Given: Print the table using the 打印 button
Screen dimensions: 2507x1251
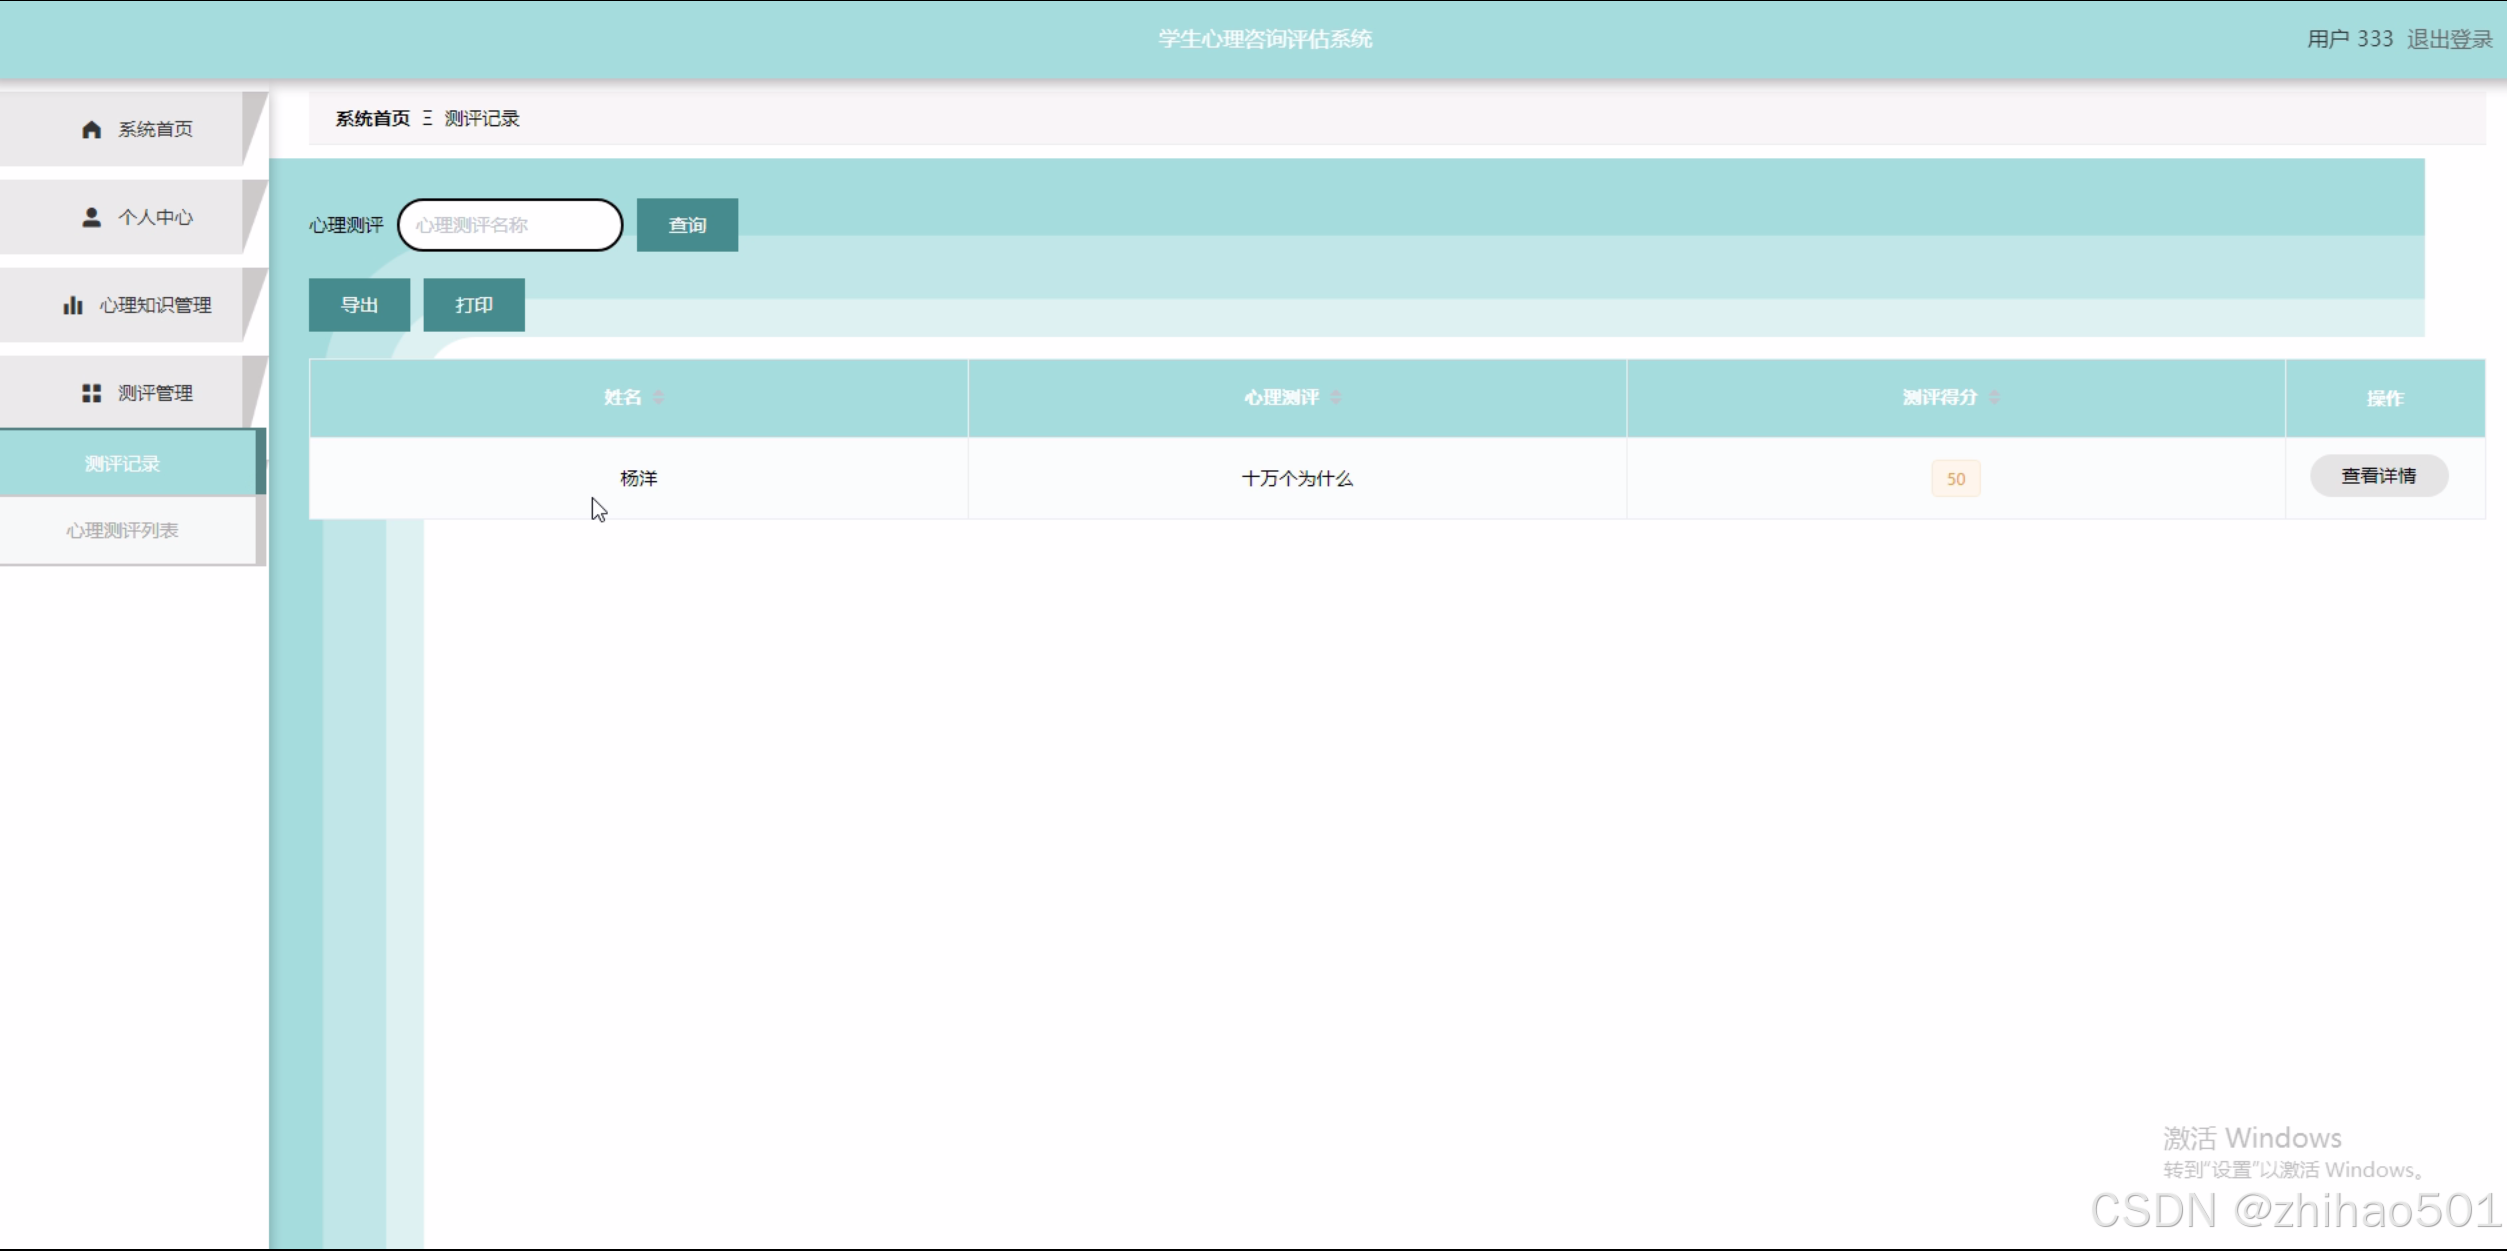Looking at the screenshot, I should 474,305.
